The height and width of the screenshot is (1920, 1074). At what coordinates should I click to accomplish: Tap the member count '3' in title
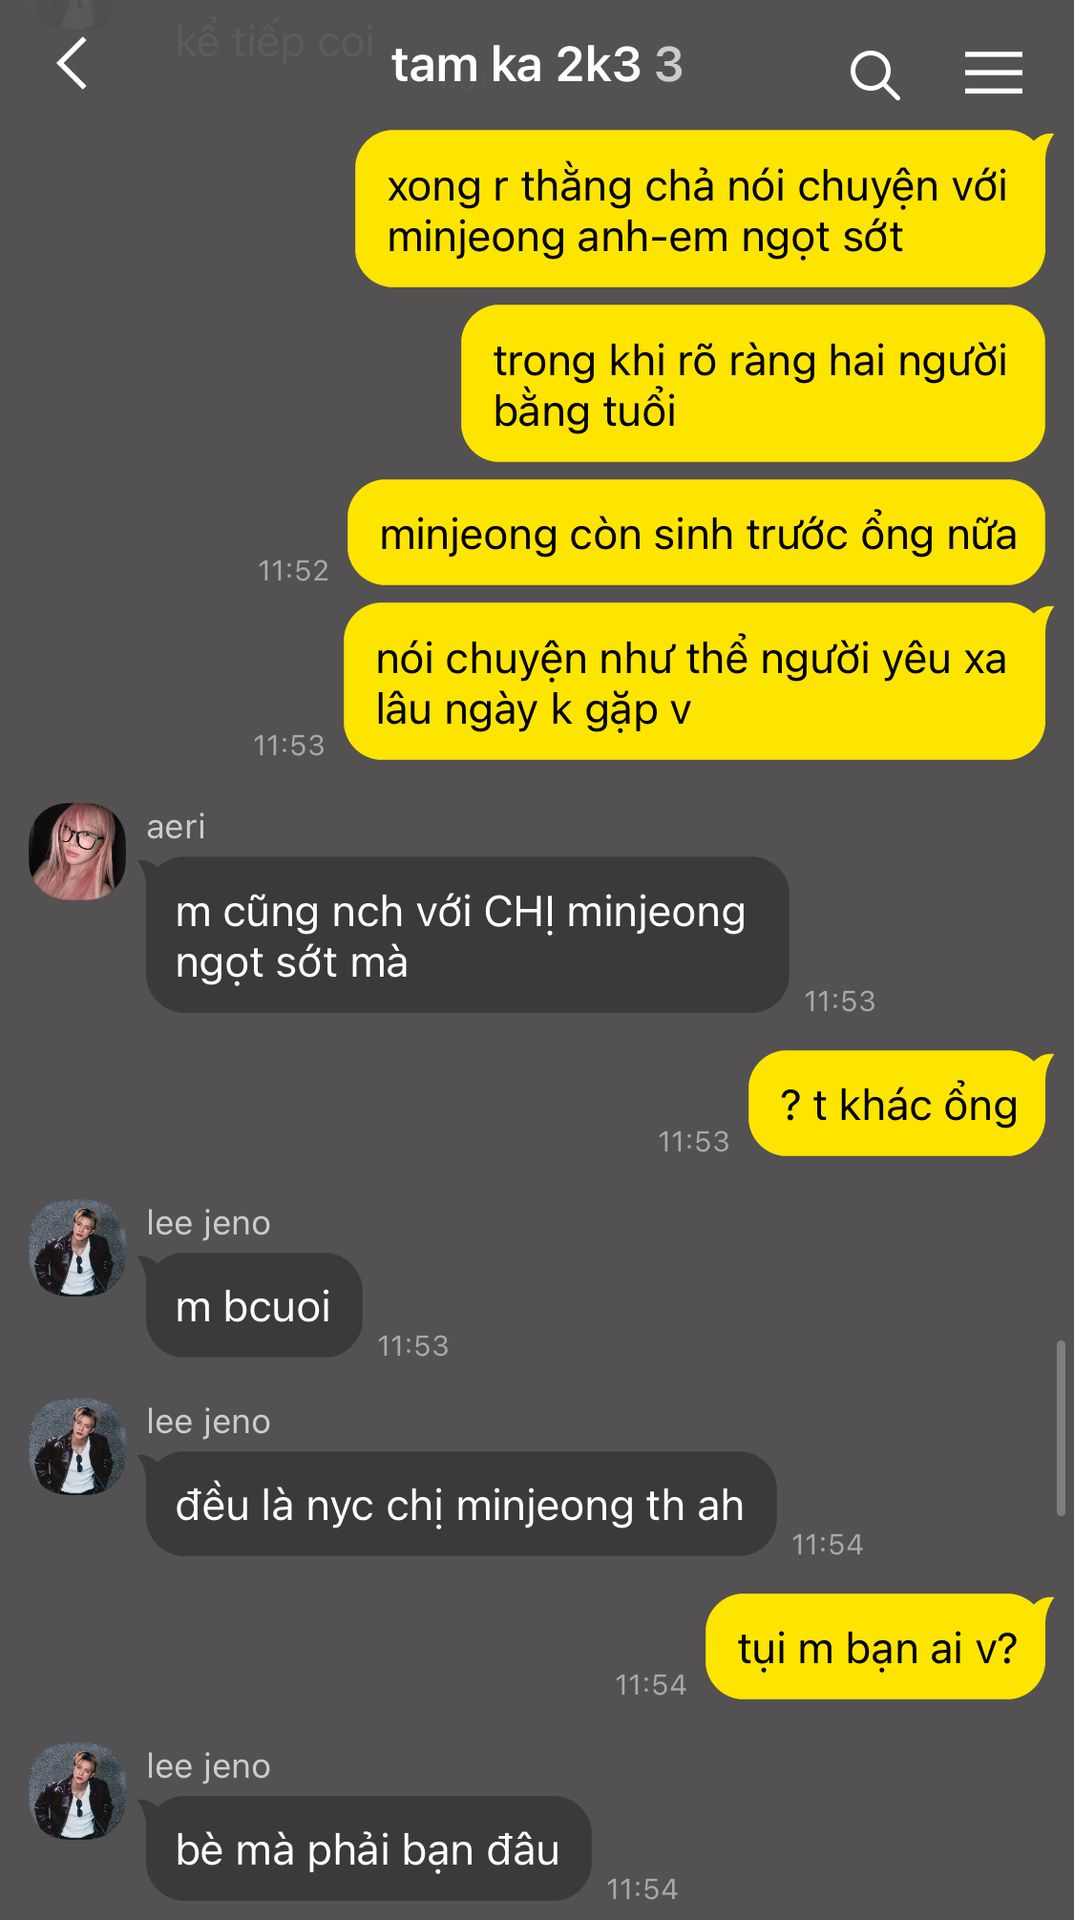pos(669,65)
